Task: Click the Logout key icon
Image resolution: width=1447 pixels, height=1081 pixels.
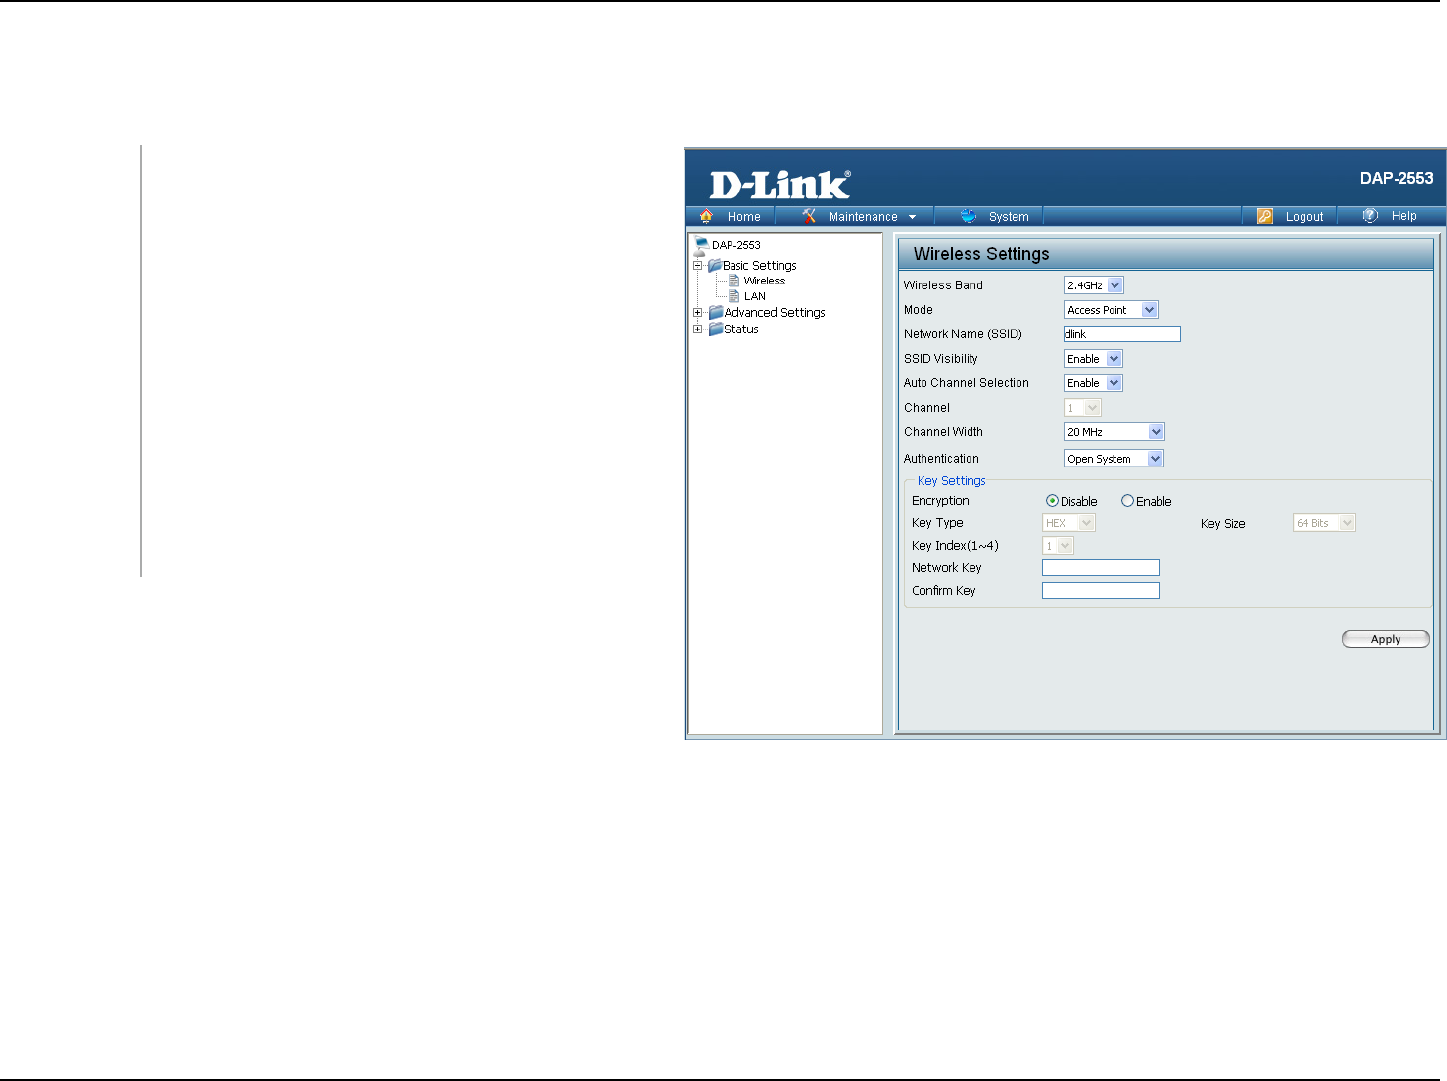Action: point(1265,216)
